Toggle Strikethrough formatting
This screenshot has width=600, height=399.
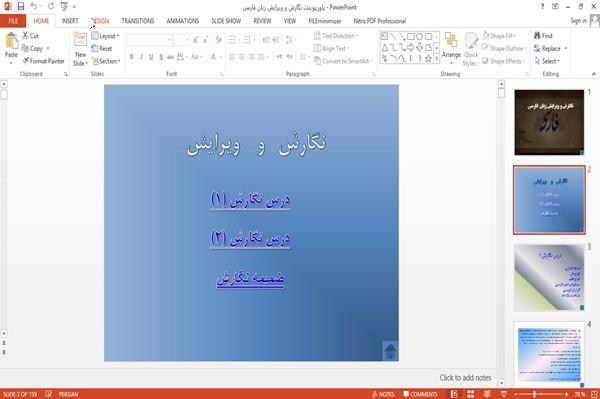[x=170, y=57]
